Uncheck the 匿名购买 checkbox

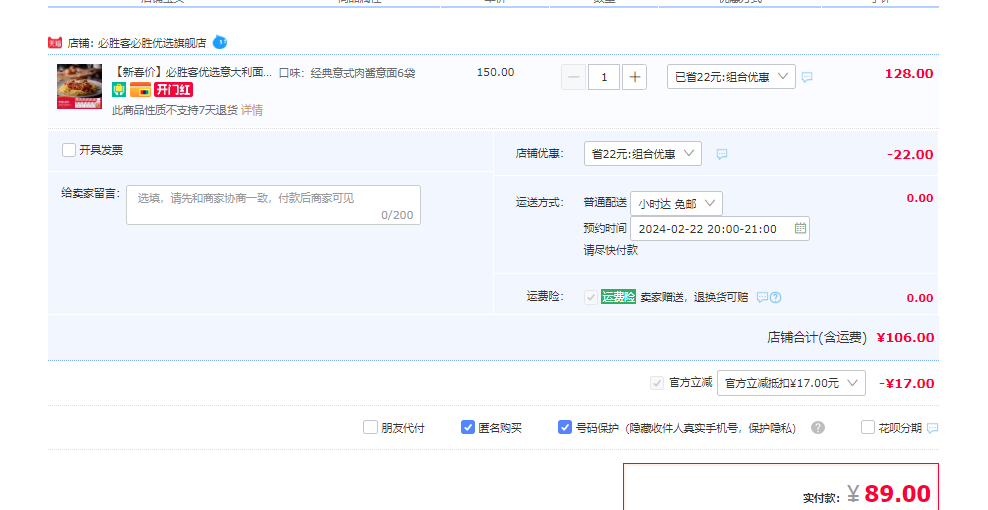click(x=468, y=427)
